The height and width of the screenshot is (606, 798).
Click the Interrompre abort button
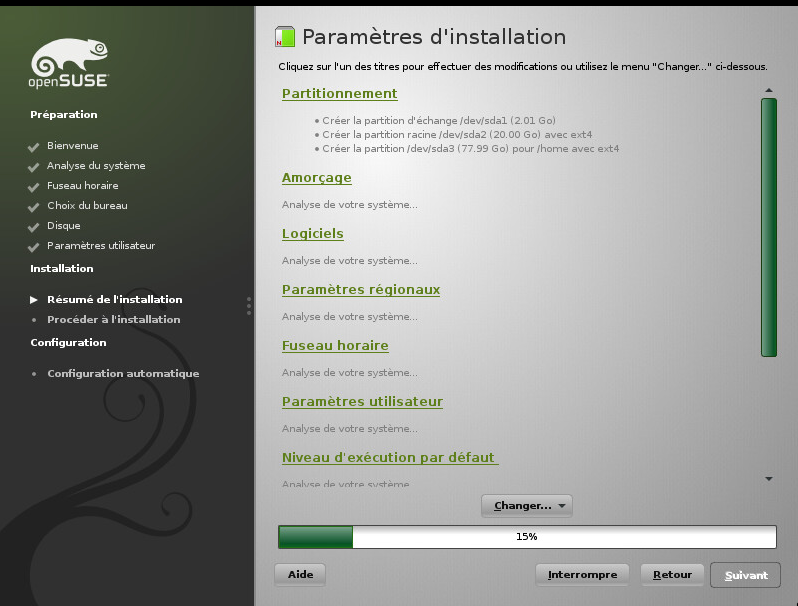(x=582, y=575)
